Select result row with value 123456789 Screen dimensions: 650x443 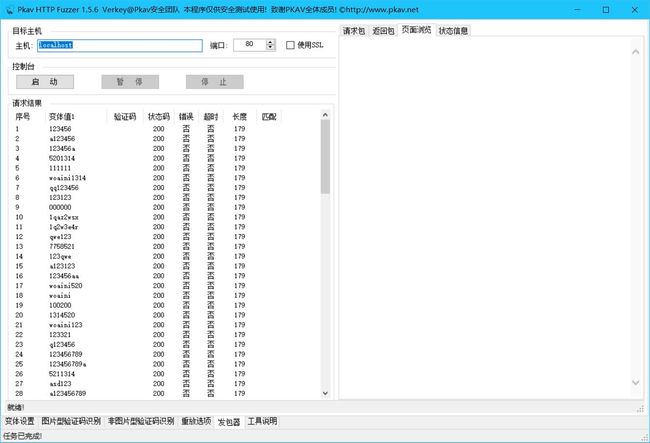(166, 354)
